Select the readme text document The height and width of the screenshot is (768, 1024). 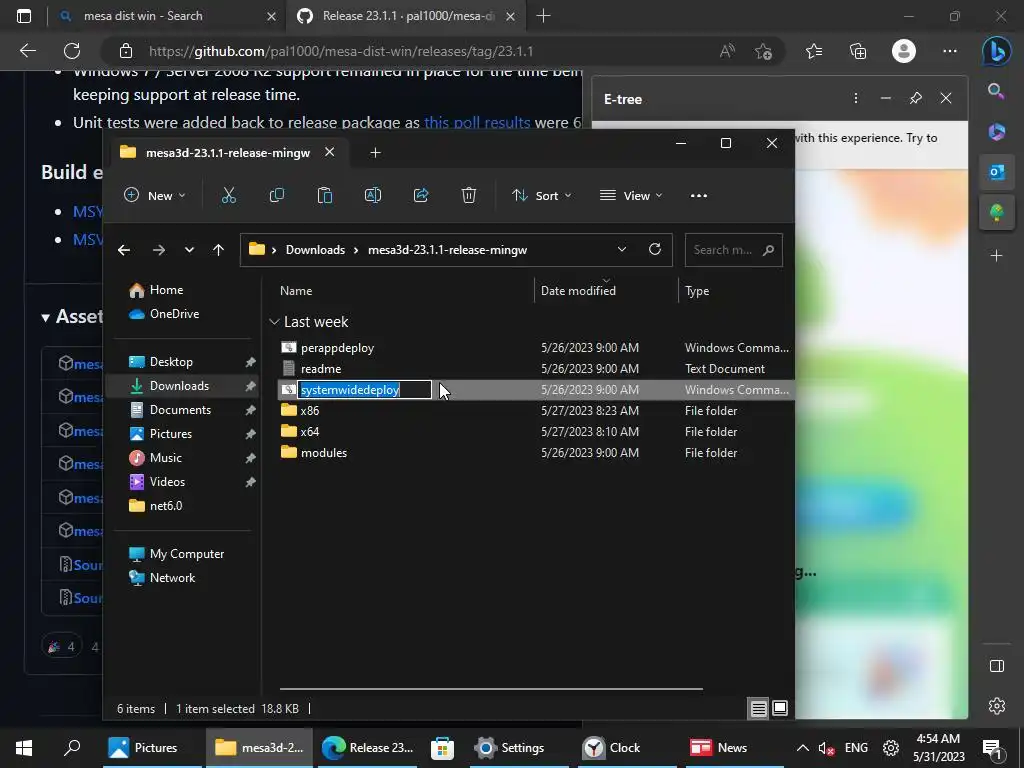[321, 369]
